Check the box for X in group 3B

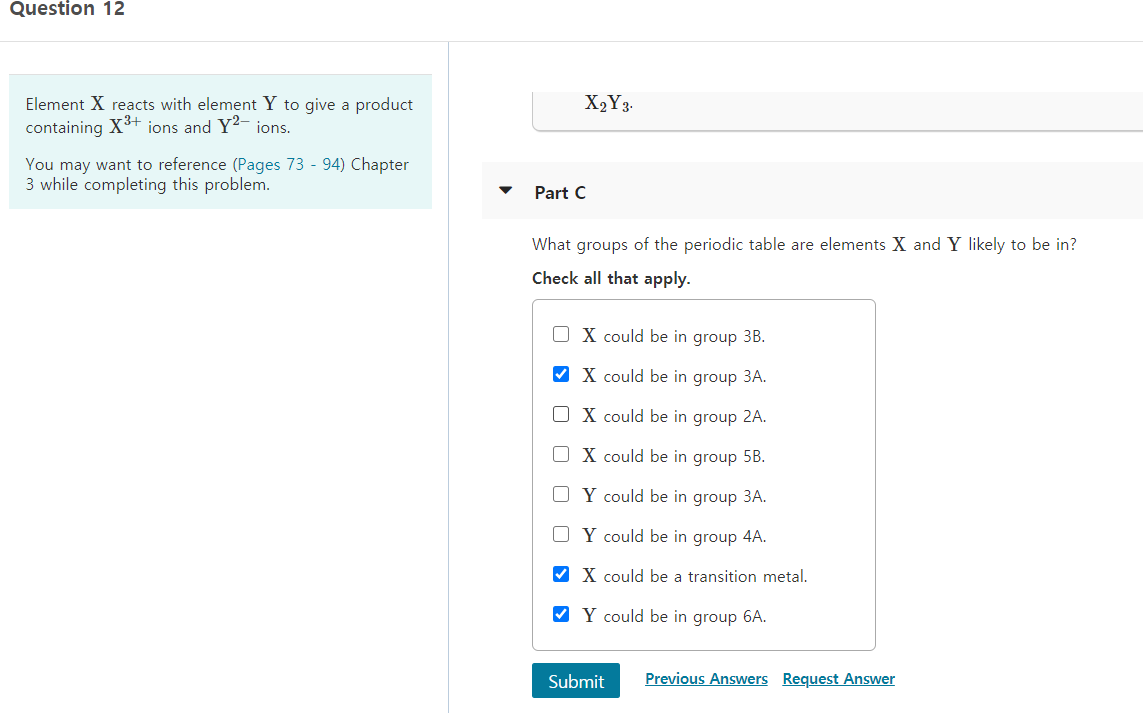(561, 334)
